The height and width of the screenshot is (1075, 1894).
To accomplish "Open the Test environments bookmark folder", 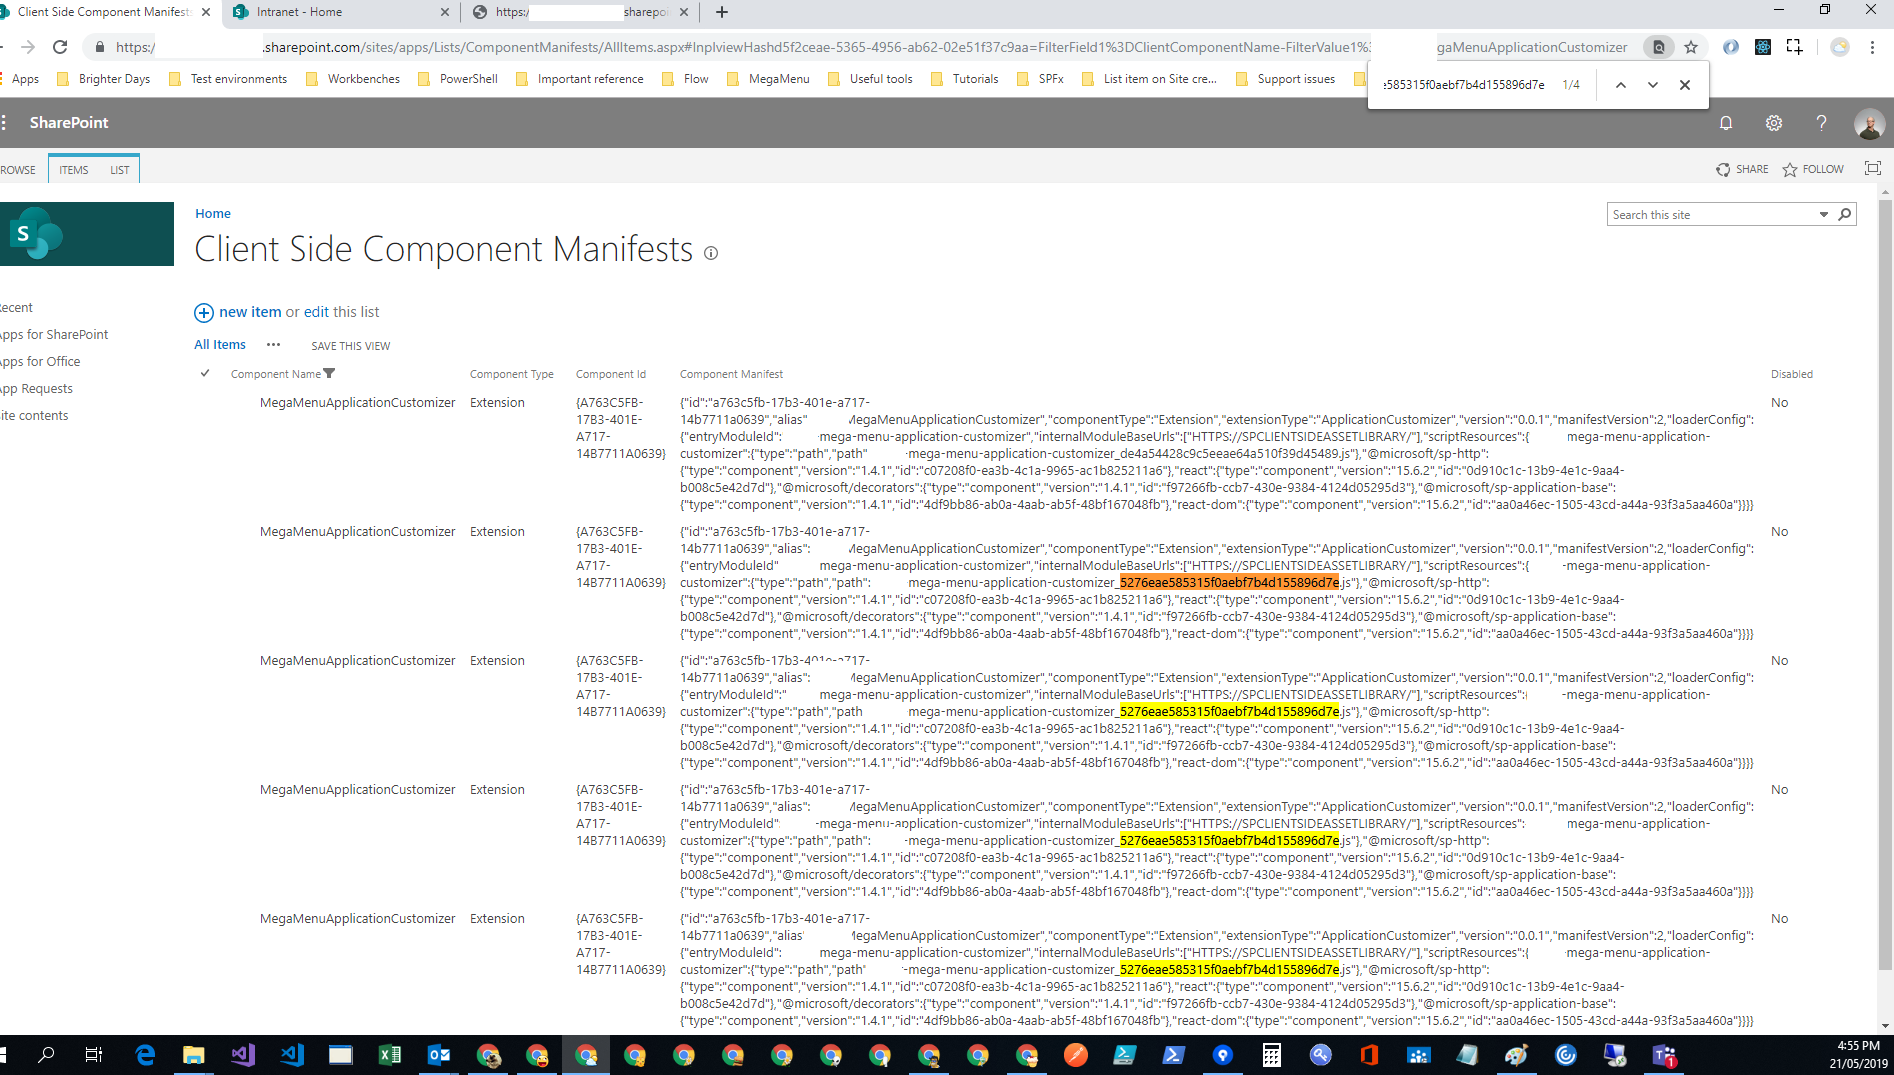I will (228, 79).
